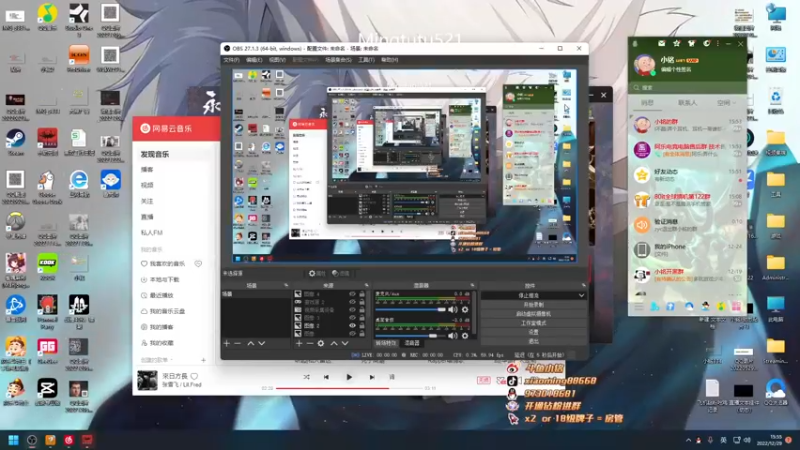Click 开始录制 button in OBS Controls

pos(533,305)
